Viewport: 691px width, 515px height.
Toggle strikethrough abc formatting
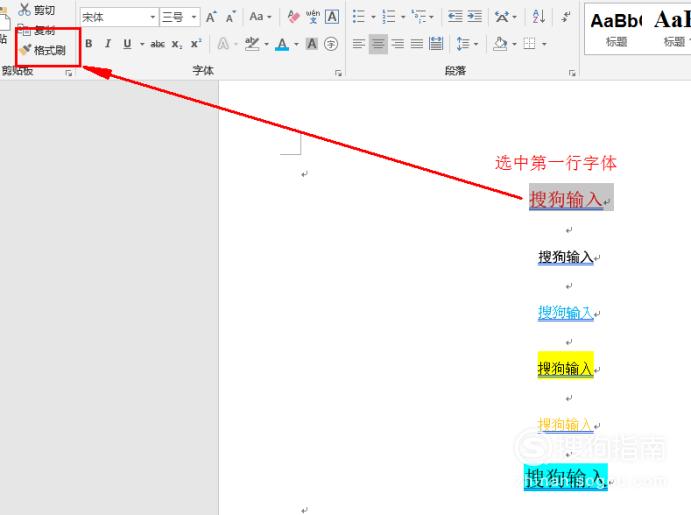157,44
